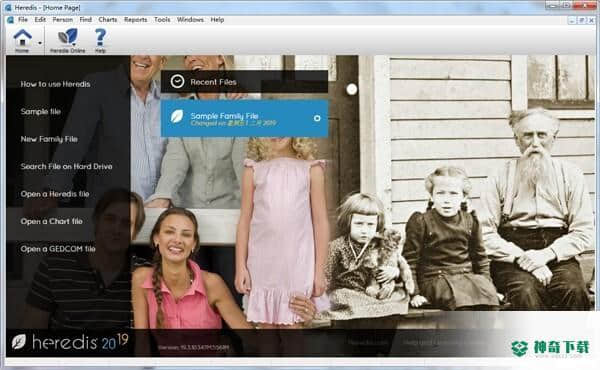Open the Person menu

[x=62, y=20]
